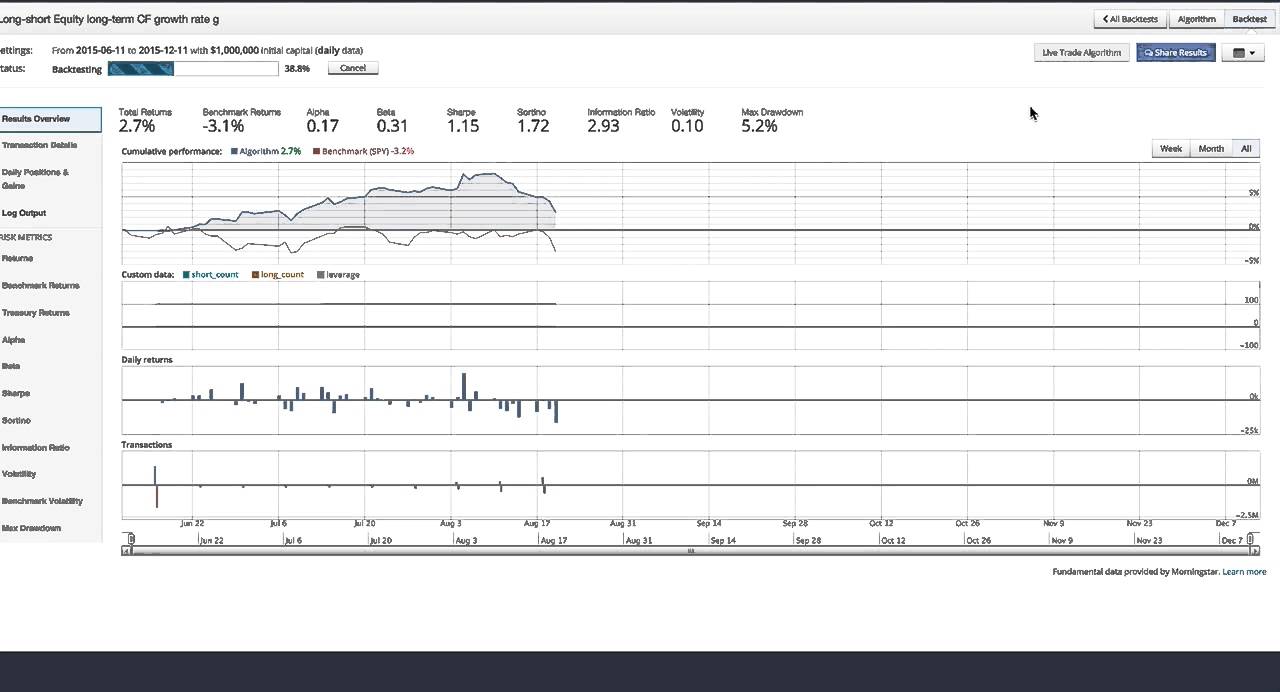This screenshot has width=1280, height=692.
Task: Click the Information Ratio 2.93 value
Action: click(604, 126)
